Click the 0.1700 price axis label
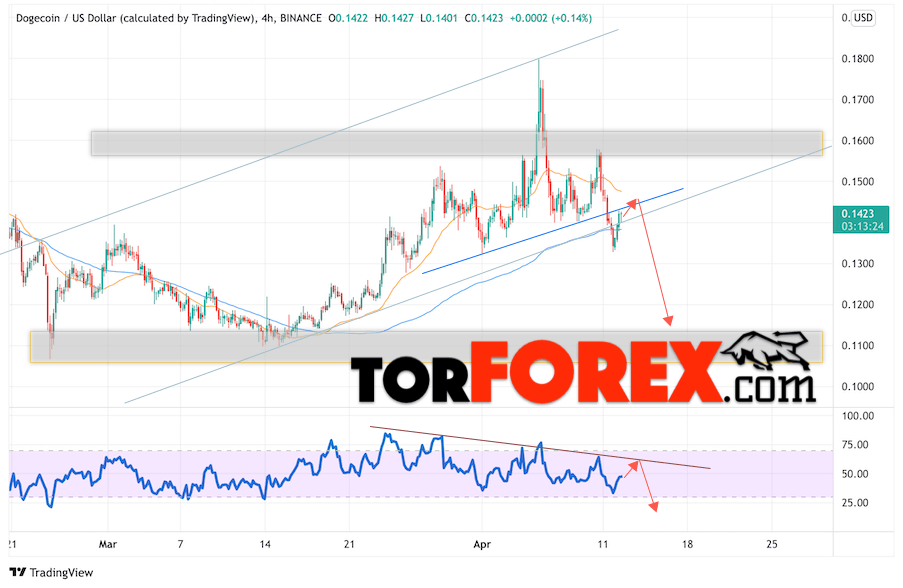The height and width of the screenshot is (588, 903). pyautogui.click(x=858, y=100)
